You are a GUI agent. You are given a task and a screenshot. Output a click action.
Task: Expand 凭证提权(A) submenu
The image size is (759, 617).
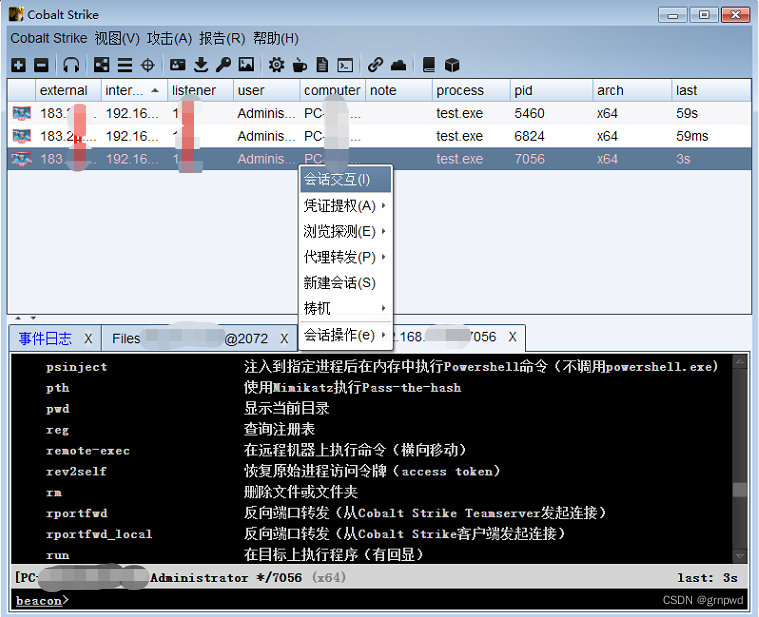[x=345, y=206]
